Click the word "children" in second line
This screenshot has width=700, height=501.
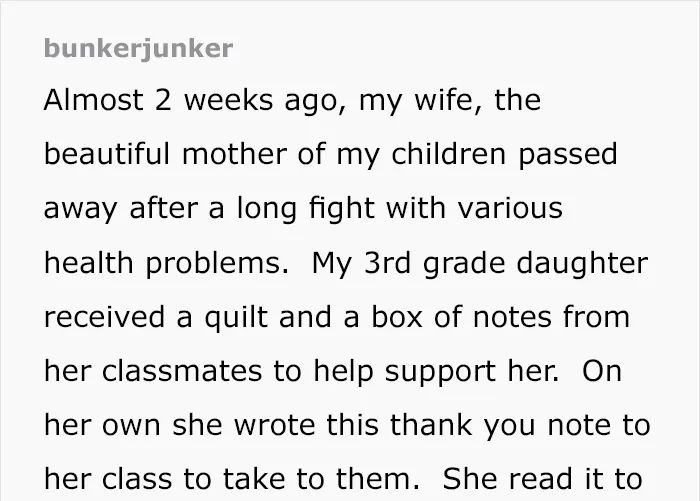[449, 154]
